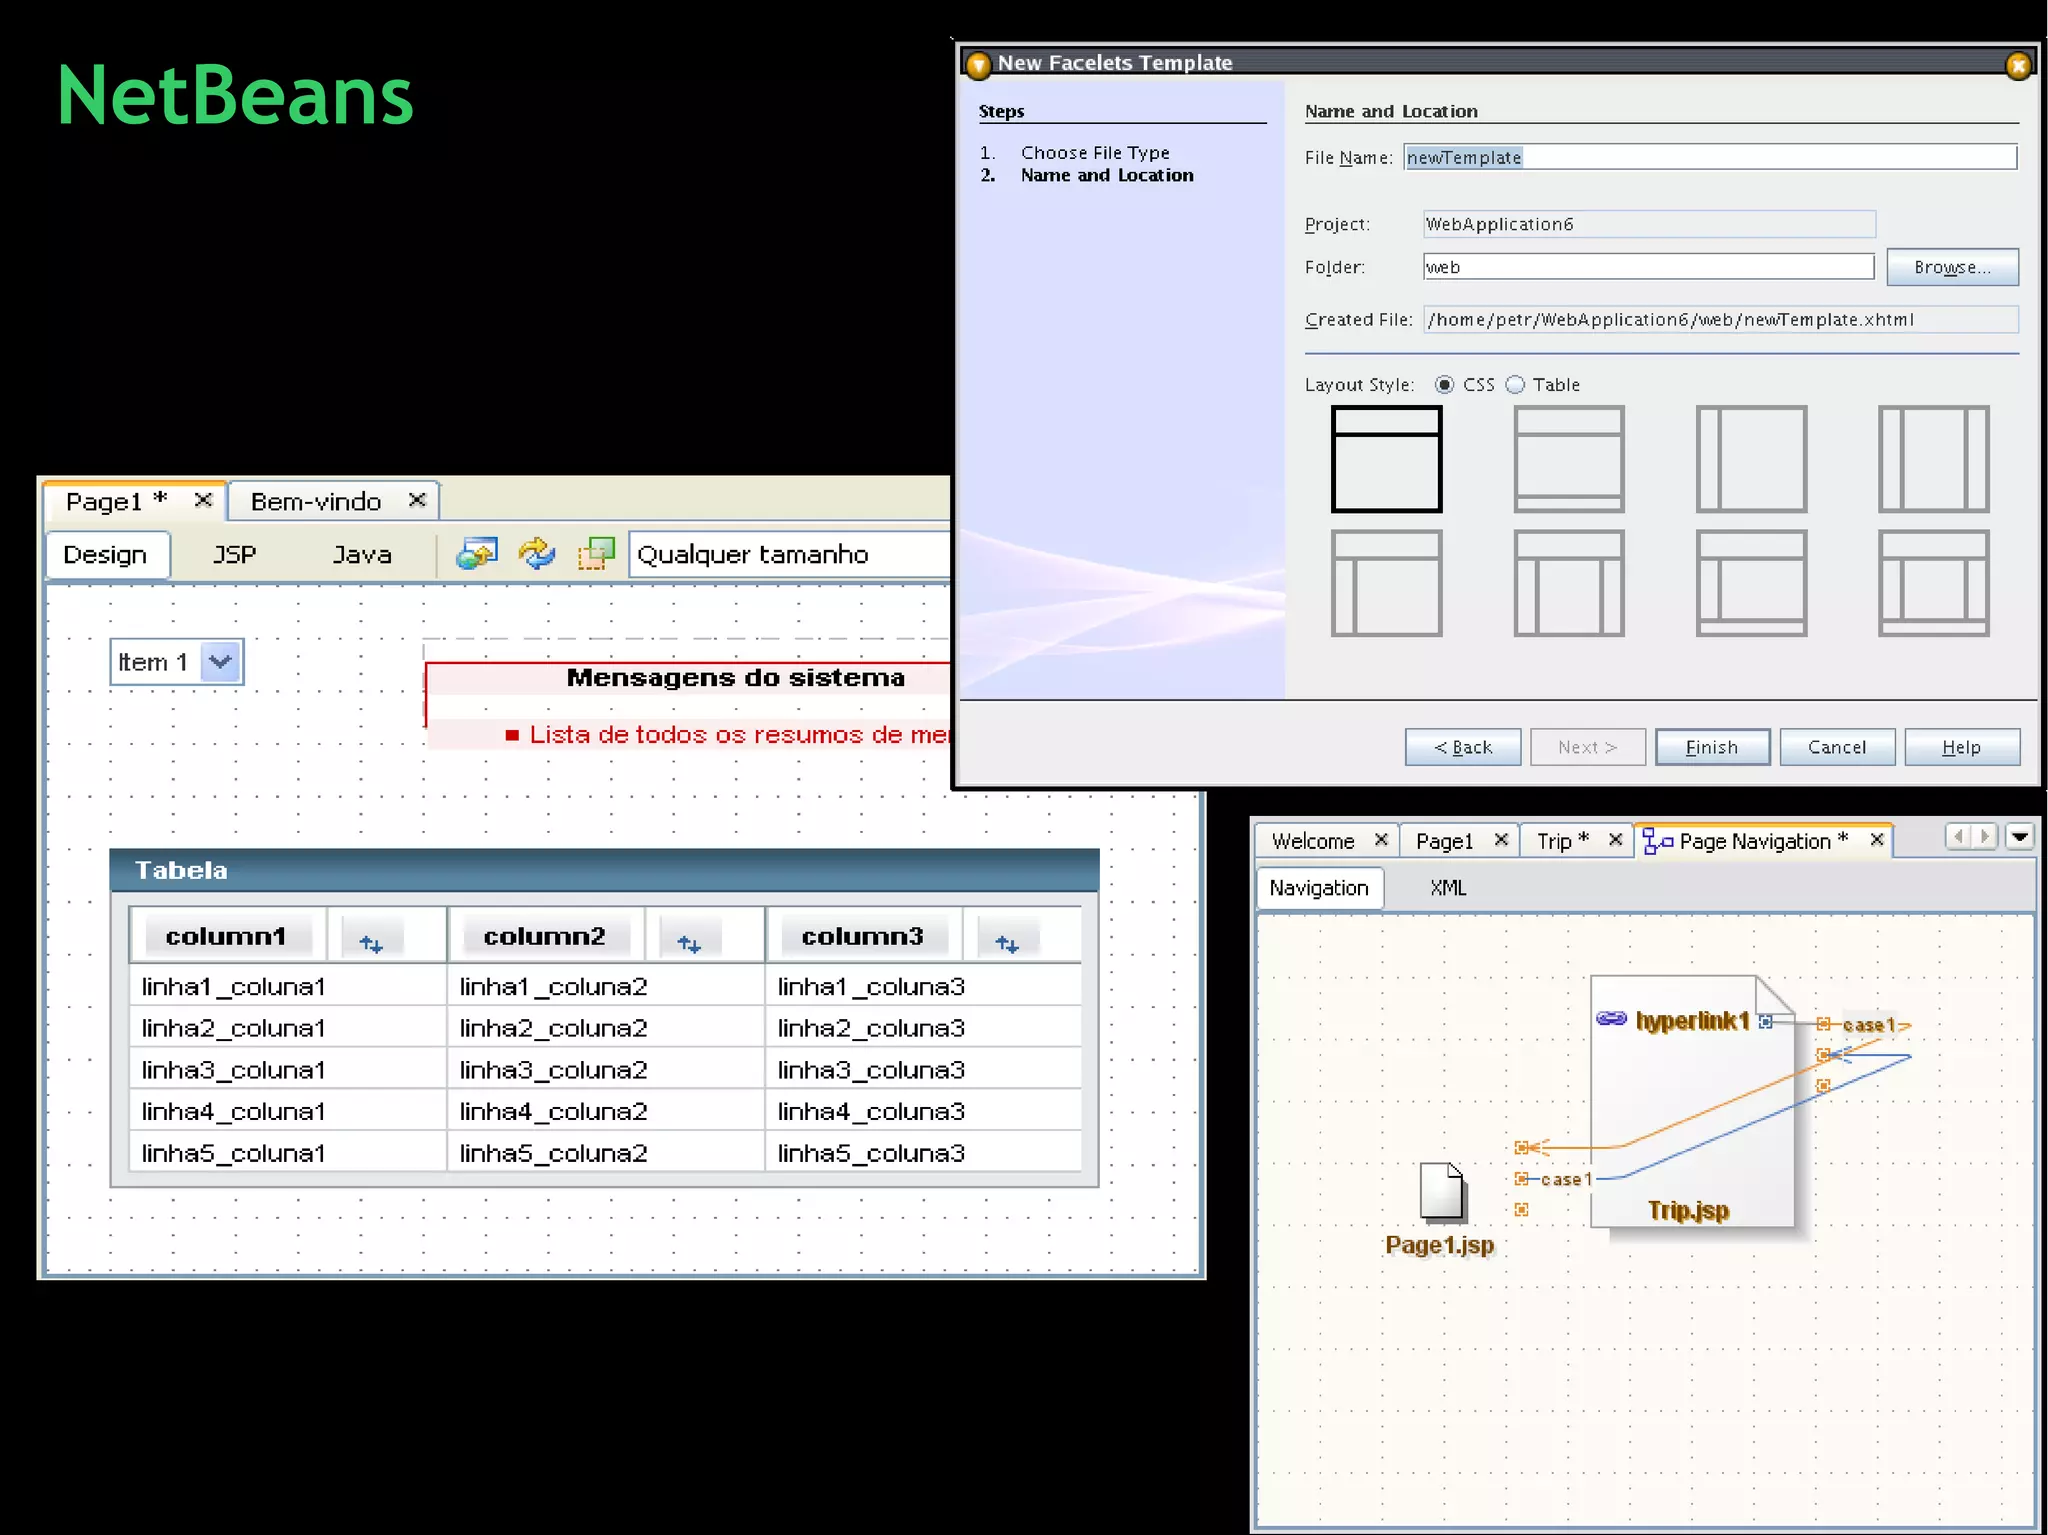Close the Page1 tab in navigation window
This screenshot has width=2048, height=1535.
(x=1501, y=839)
